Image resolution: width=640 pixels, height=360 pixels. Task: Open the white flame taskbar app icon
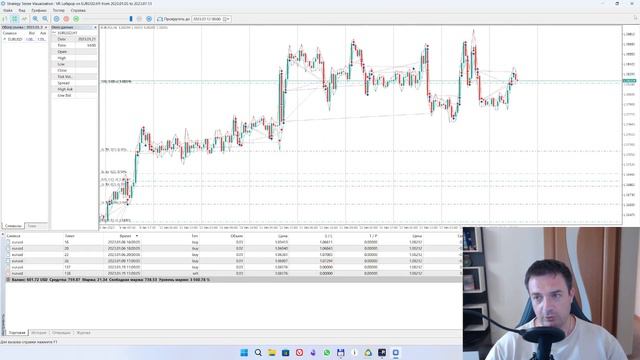tap(354, 353)
